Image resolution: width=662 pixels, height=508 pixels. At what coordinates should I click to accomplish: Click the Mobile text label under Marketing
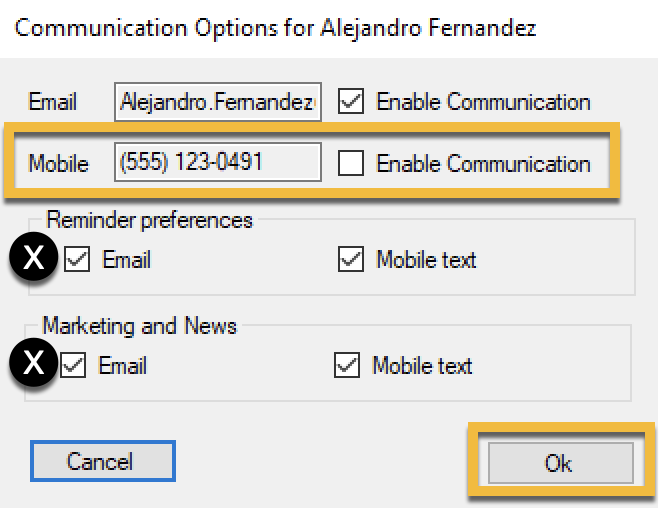click(x=422, y=365)
